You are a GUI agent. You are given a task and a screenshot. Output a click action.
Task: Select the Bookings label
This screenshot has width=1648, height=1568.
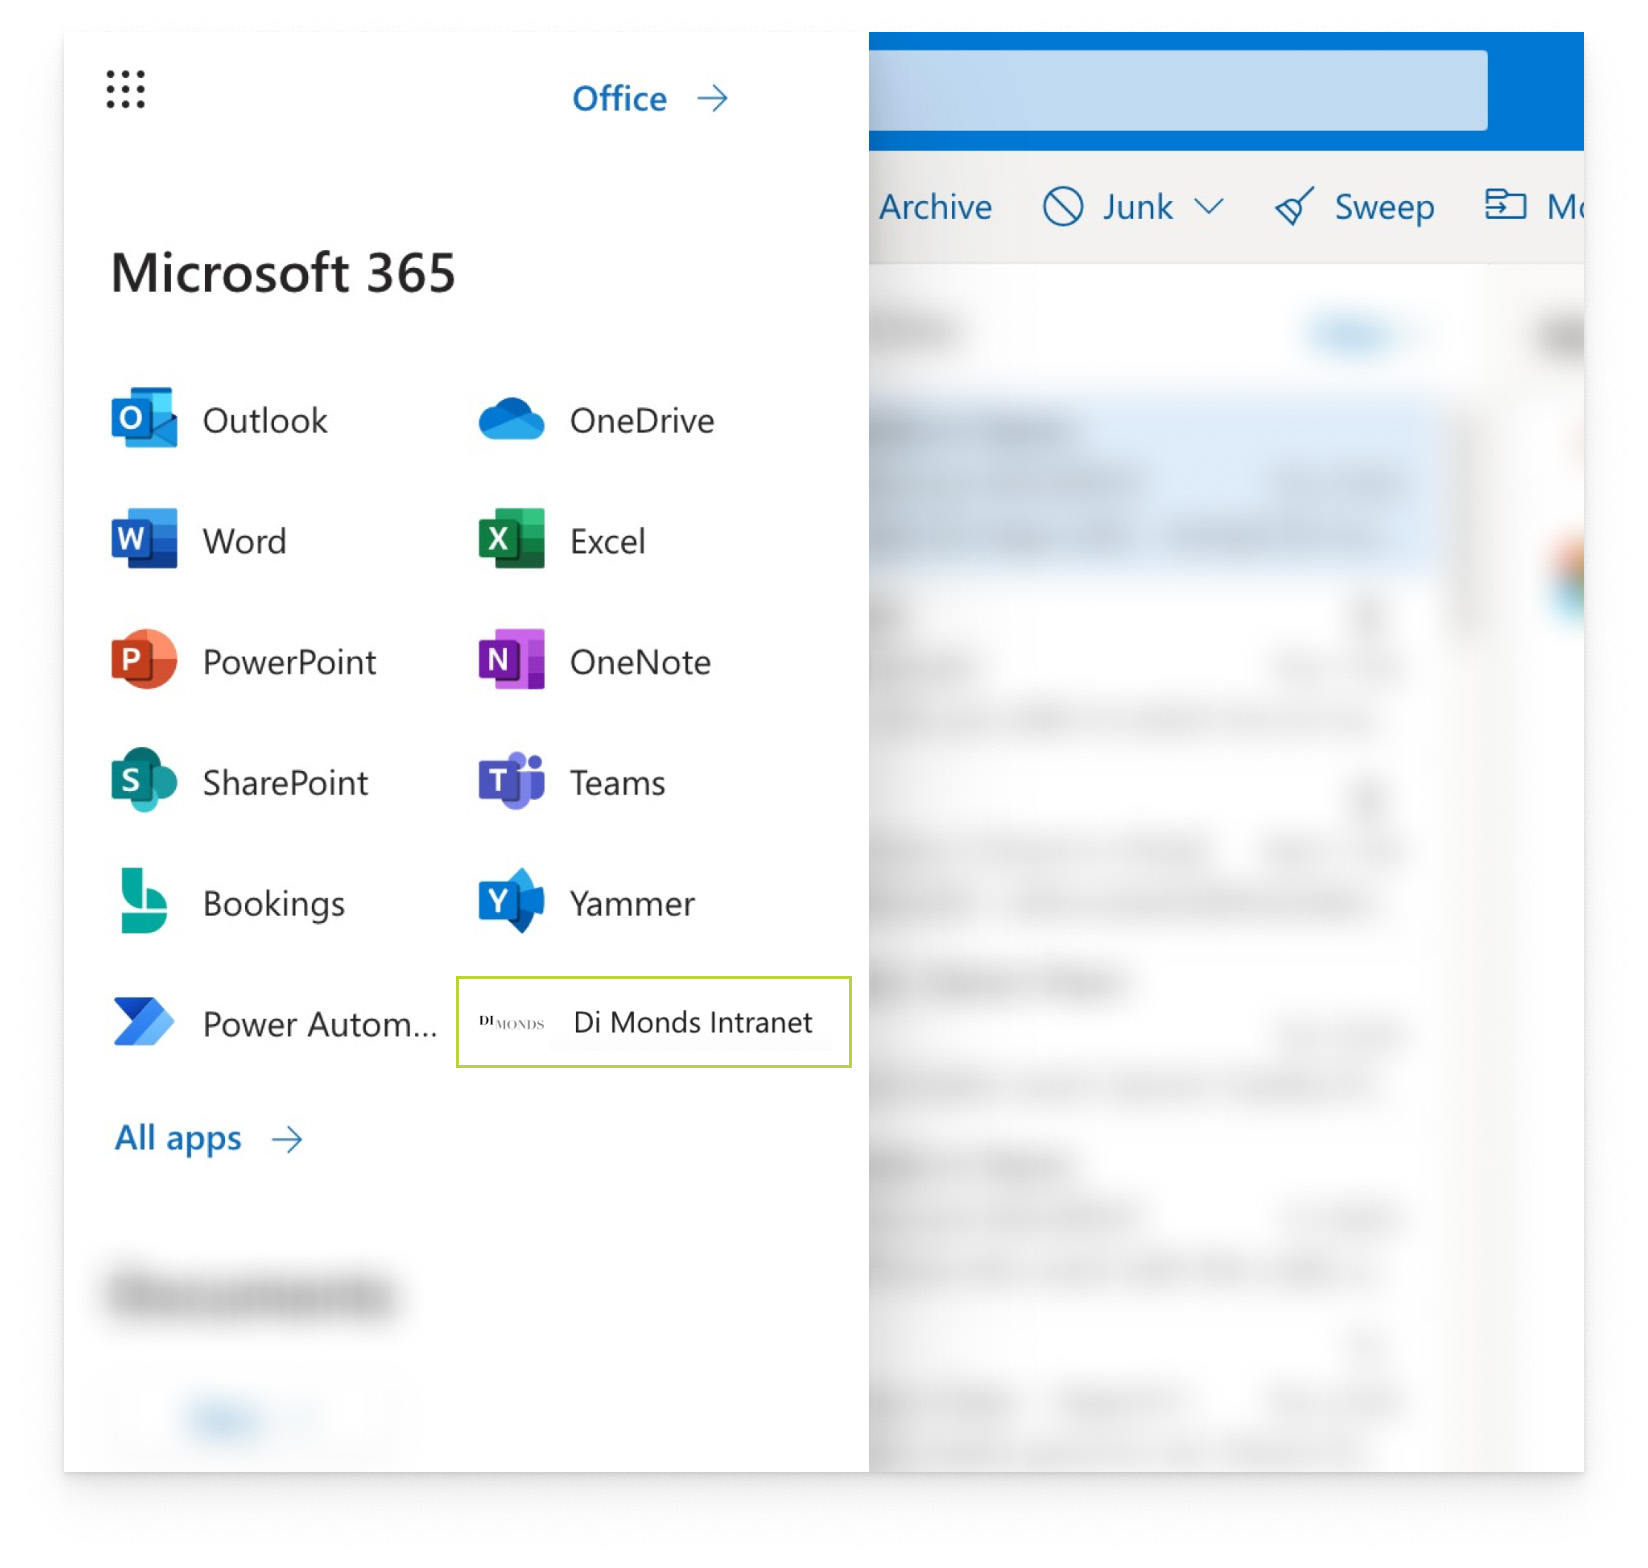click(274, 904)
